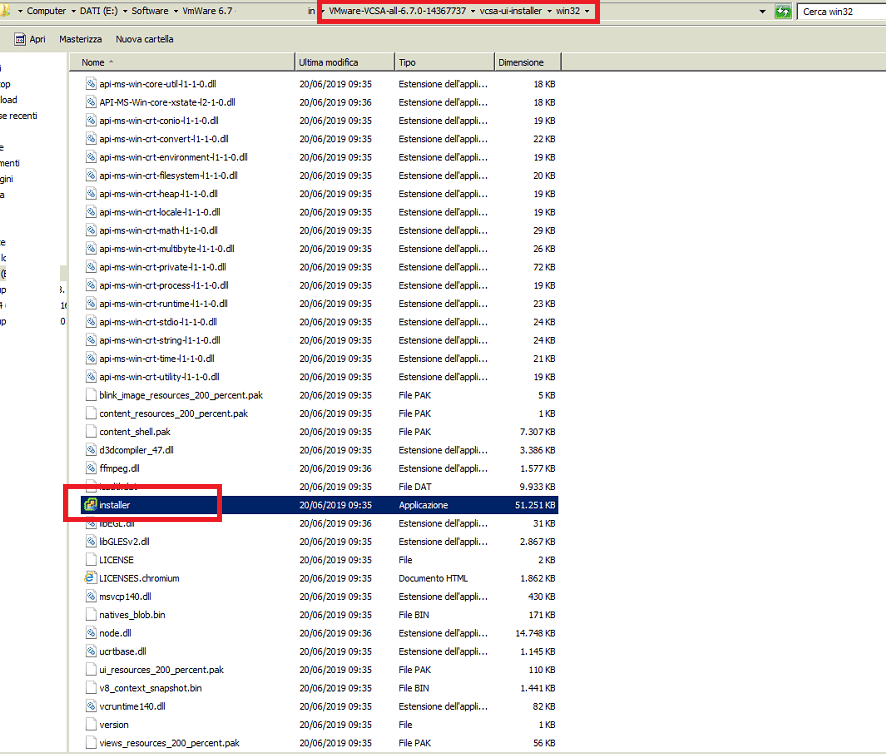Select the file api-ms-win-crt-time-l1-1-0.dll by name
886x754 pixels.
(x=157, y=358)
